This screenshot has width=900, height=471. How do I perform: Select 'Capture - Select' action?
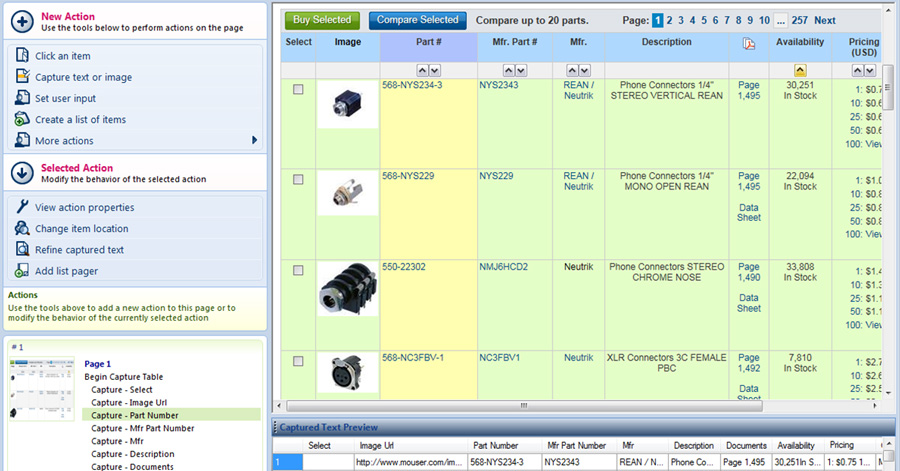[122, 390]
